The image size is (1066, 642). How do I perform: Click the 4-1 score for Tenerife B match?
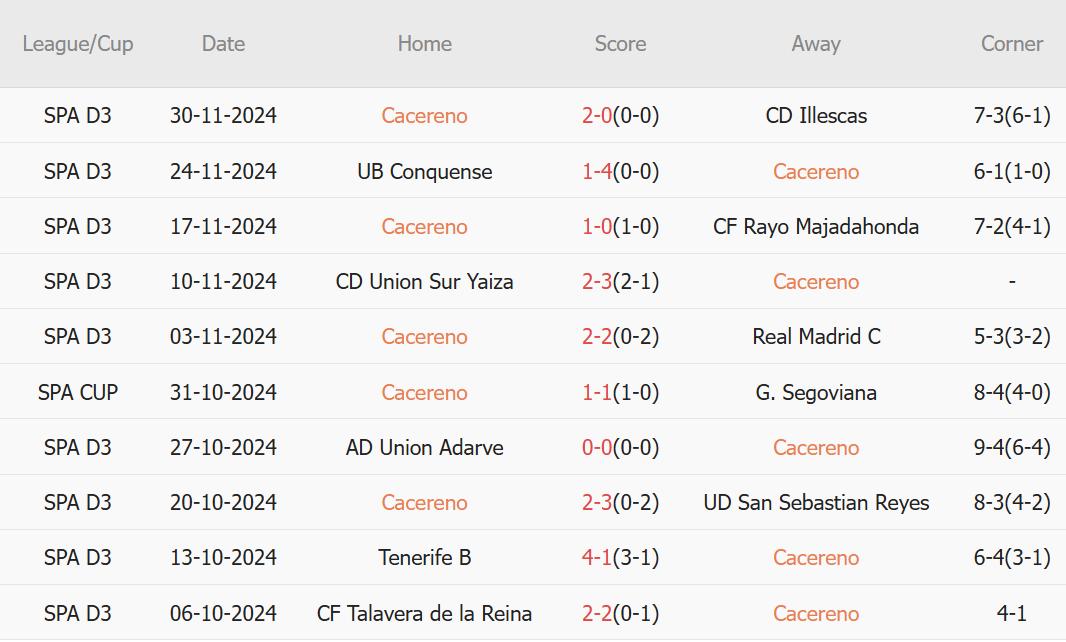tap(597, 558)
